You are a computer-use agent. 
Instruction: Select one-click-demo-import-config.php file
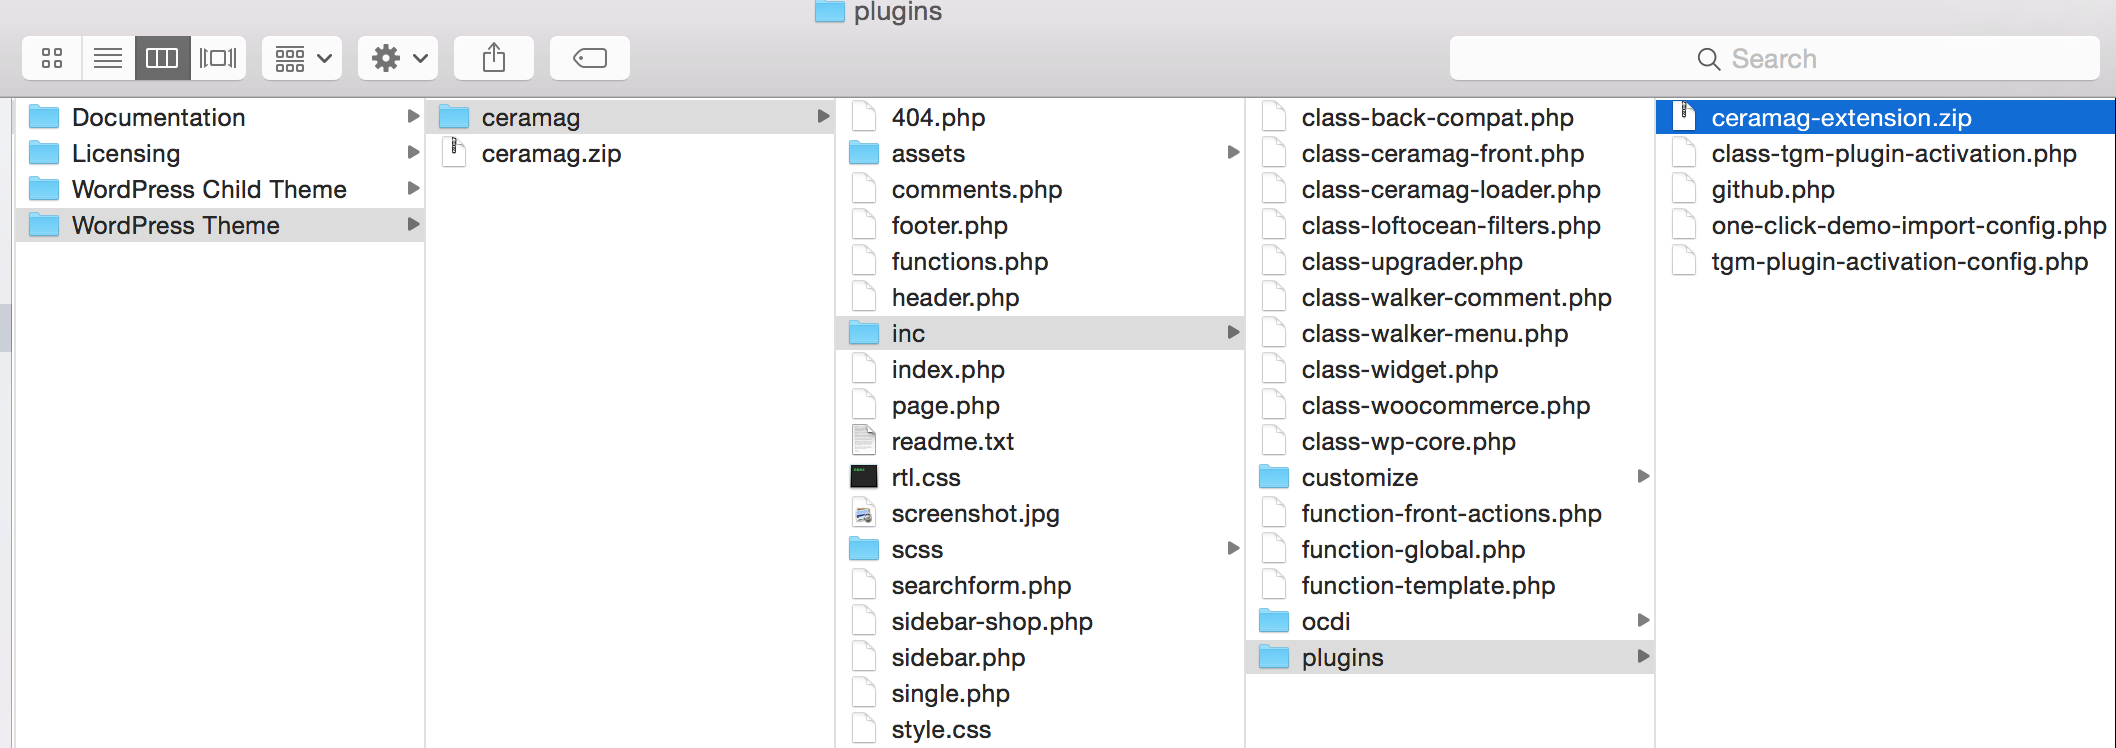(x=1885, y=225)
